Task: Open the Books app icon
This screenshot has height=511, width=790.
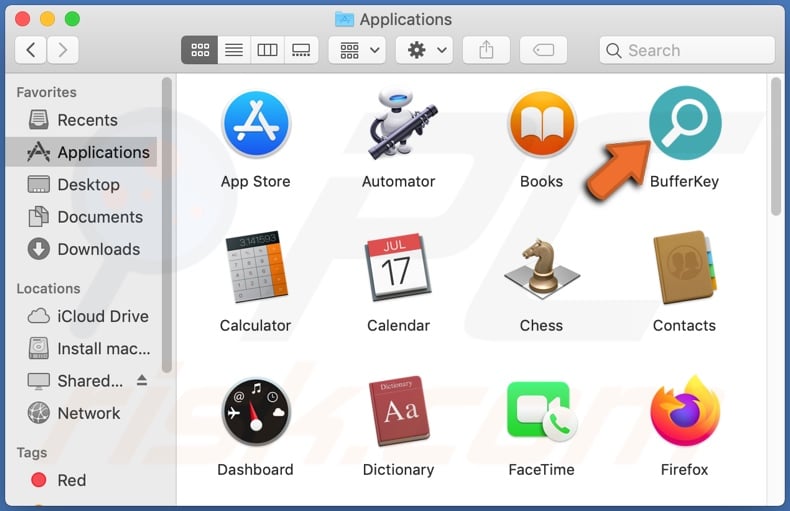Action: pyautogui.click(x=542, y=124)
